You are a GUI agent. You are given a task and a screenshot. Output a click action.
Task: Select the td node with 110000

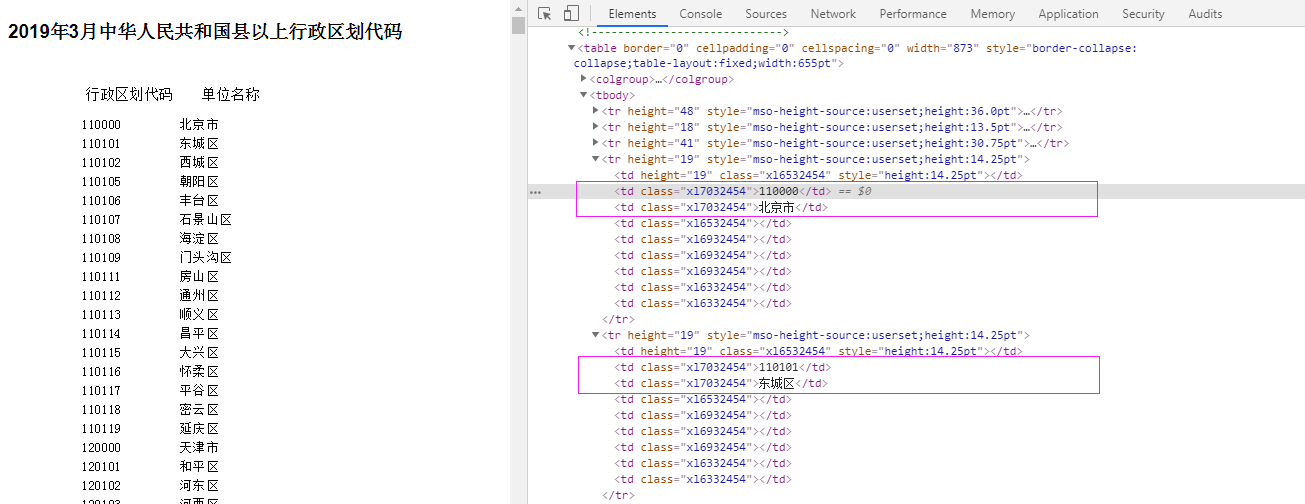[x=722, y=191]
